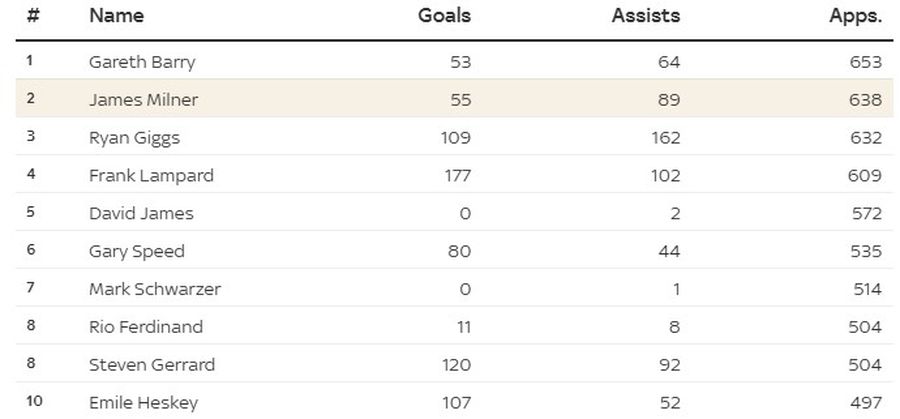Click on Ryan Giggs' name

(x=134, y=138)
